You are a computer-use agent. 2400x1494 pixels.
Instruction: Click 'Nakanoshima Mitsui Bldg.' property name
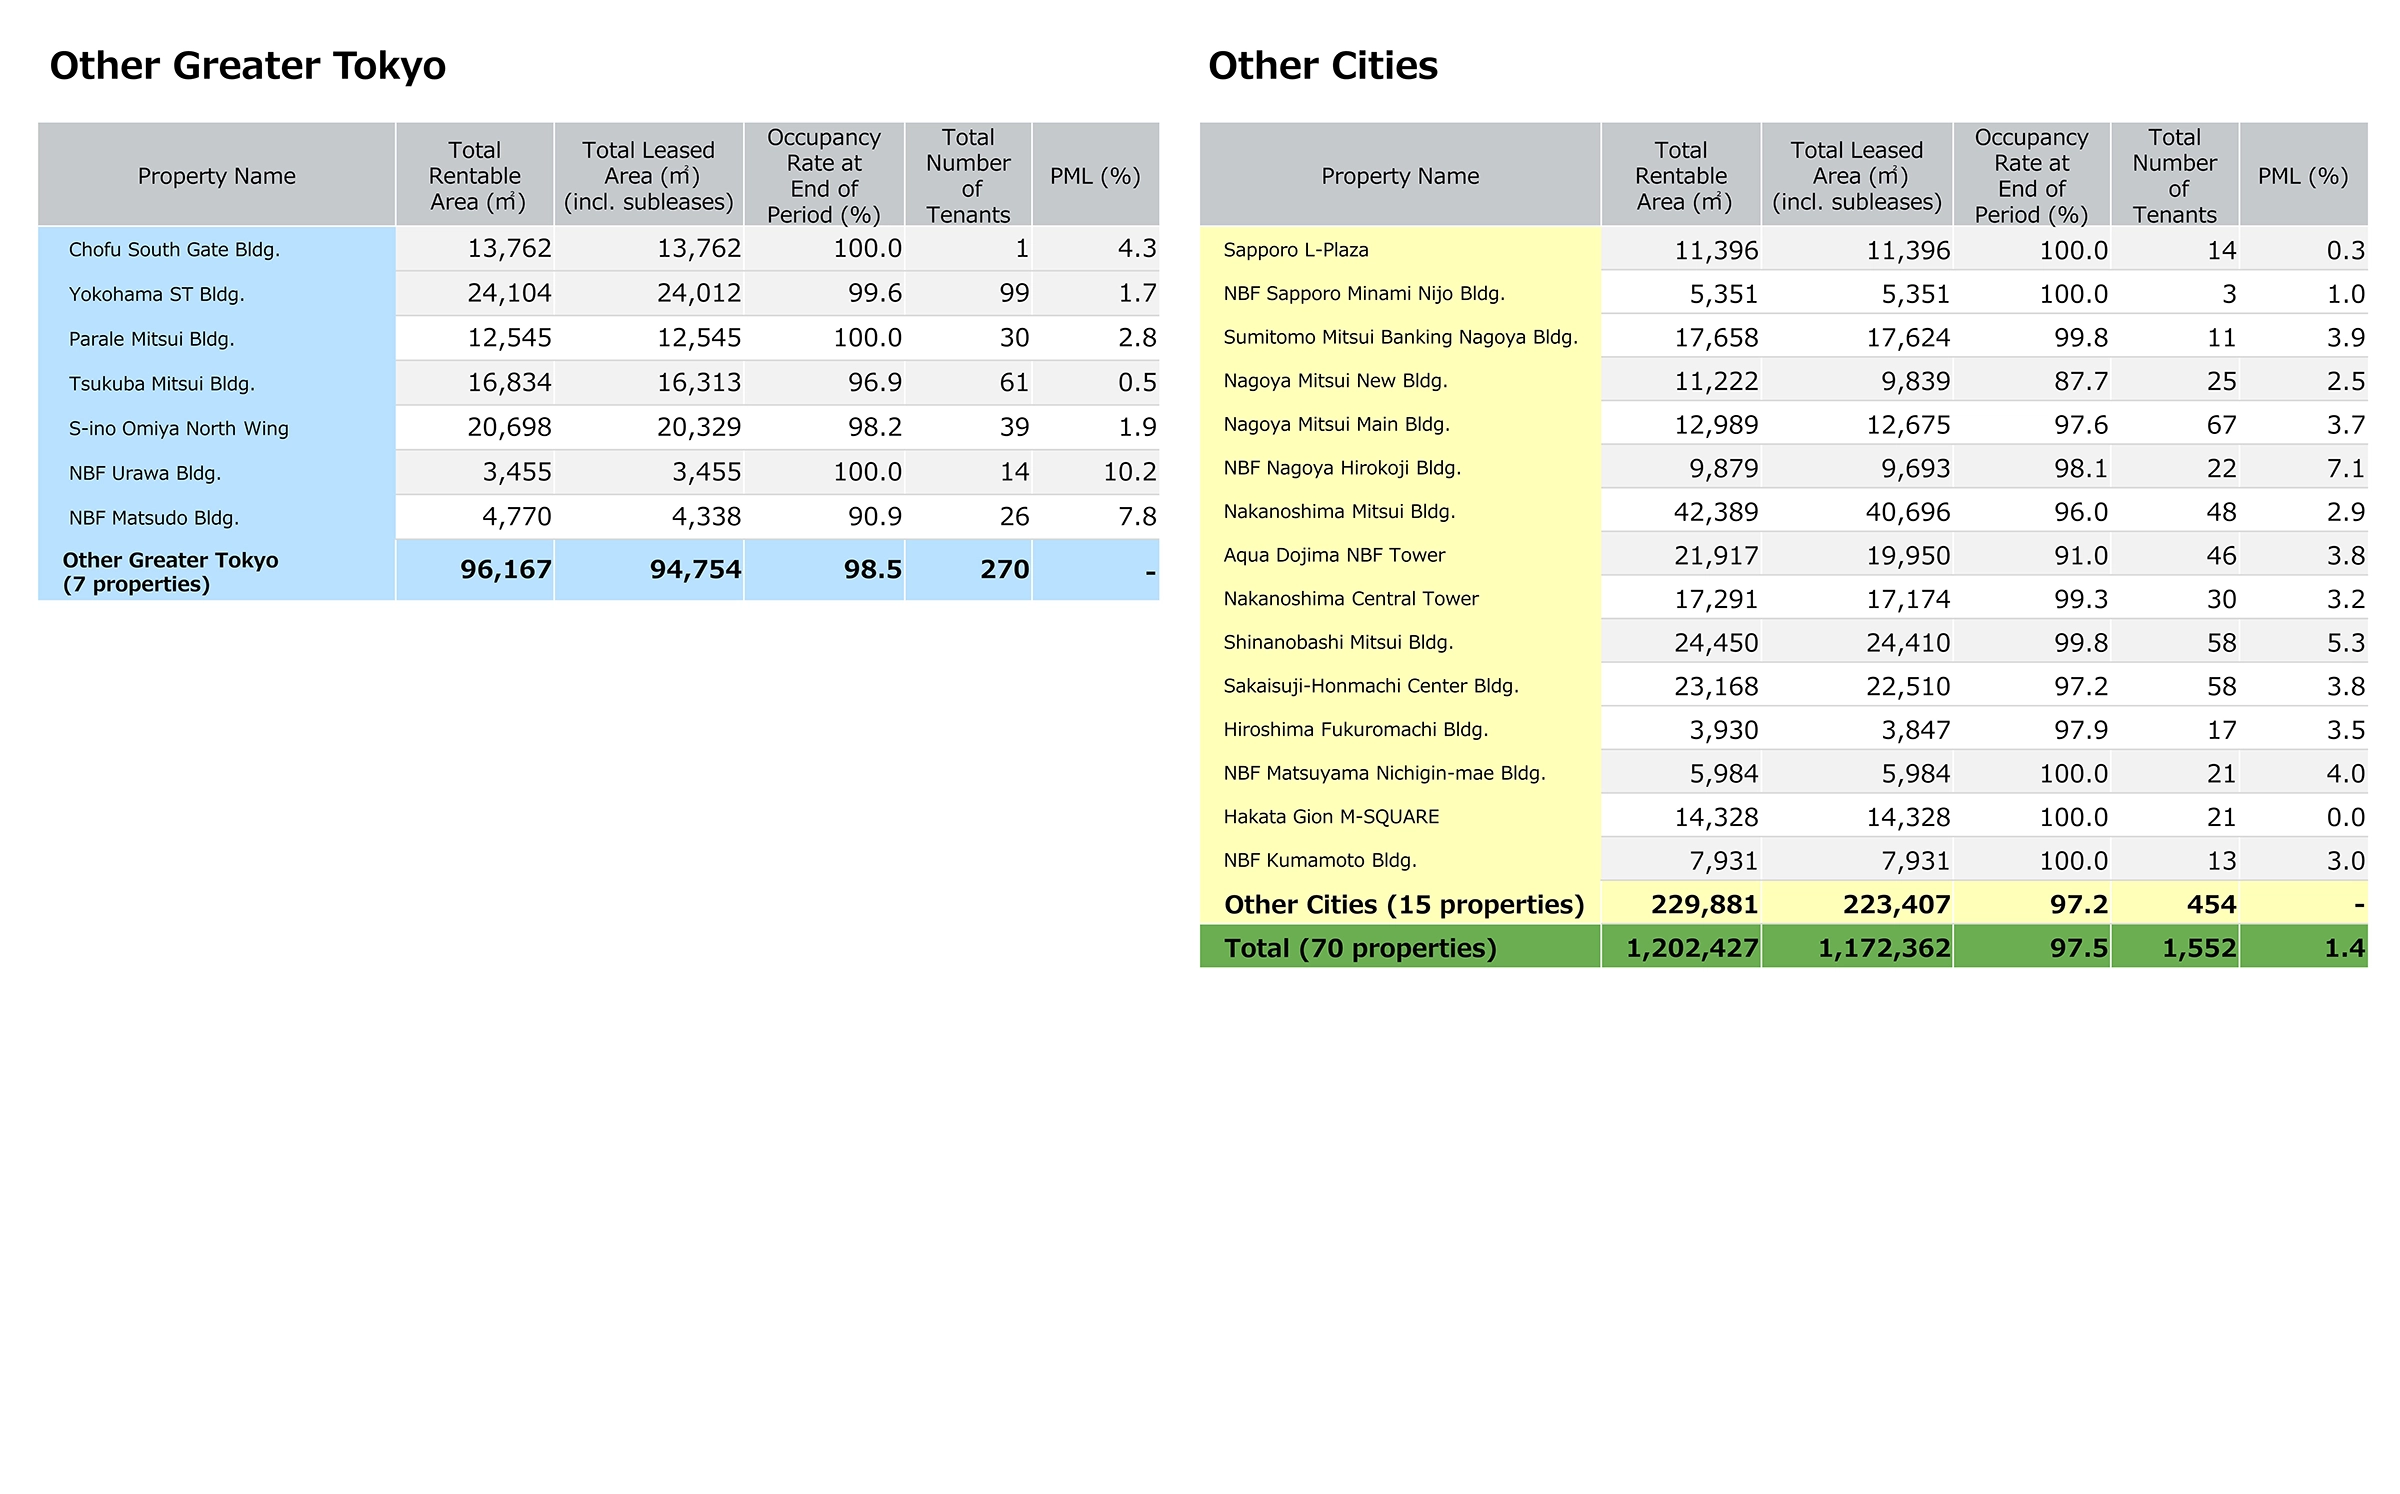[1339, 512]
